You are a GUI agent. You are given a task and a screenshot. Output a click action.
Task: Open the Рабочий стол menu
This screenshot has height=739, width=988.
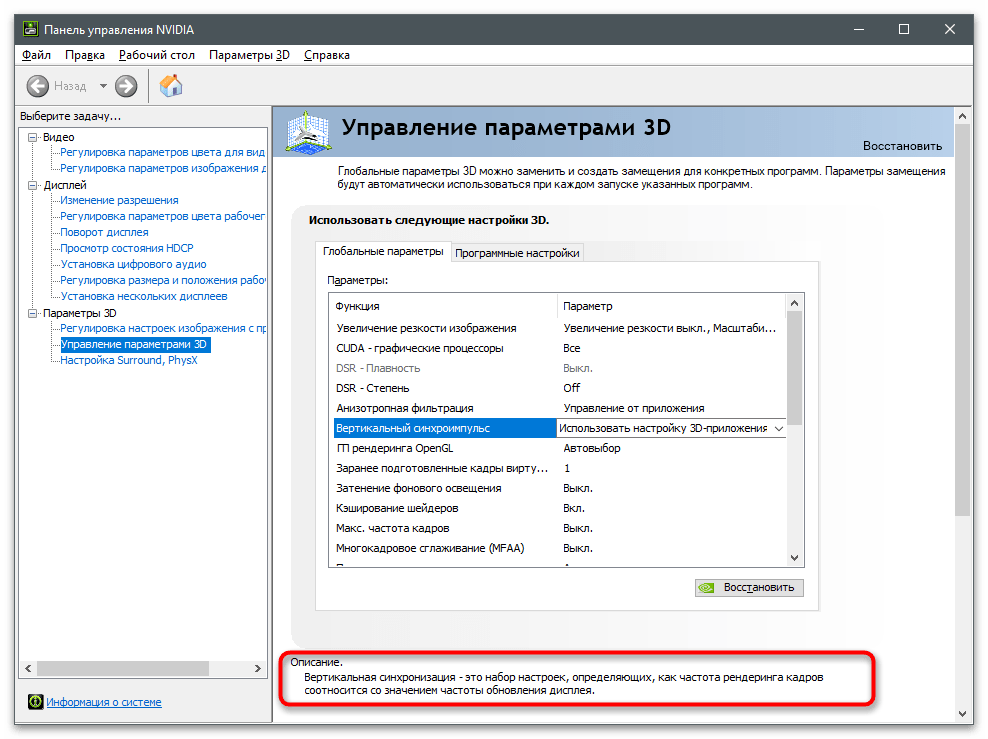[x=157, y=55]
